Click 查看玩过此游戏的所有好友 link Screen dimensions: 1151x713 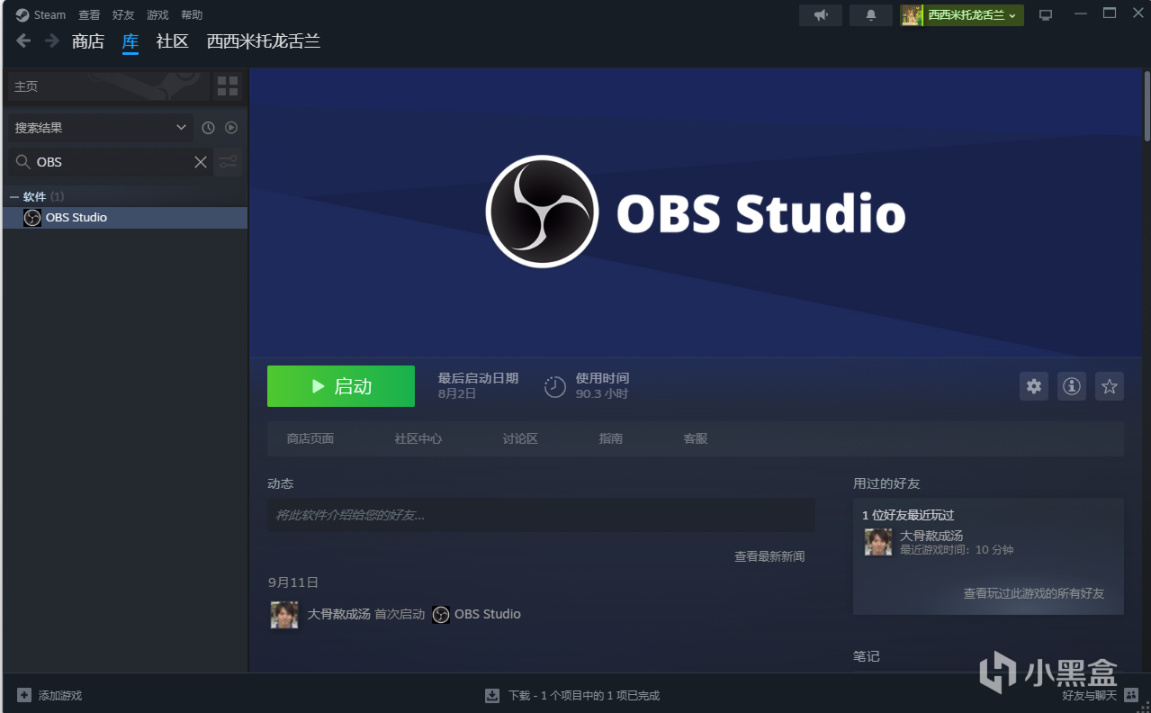click(x=1034, y=593)
